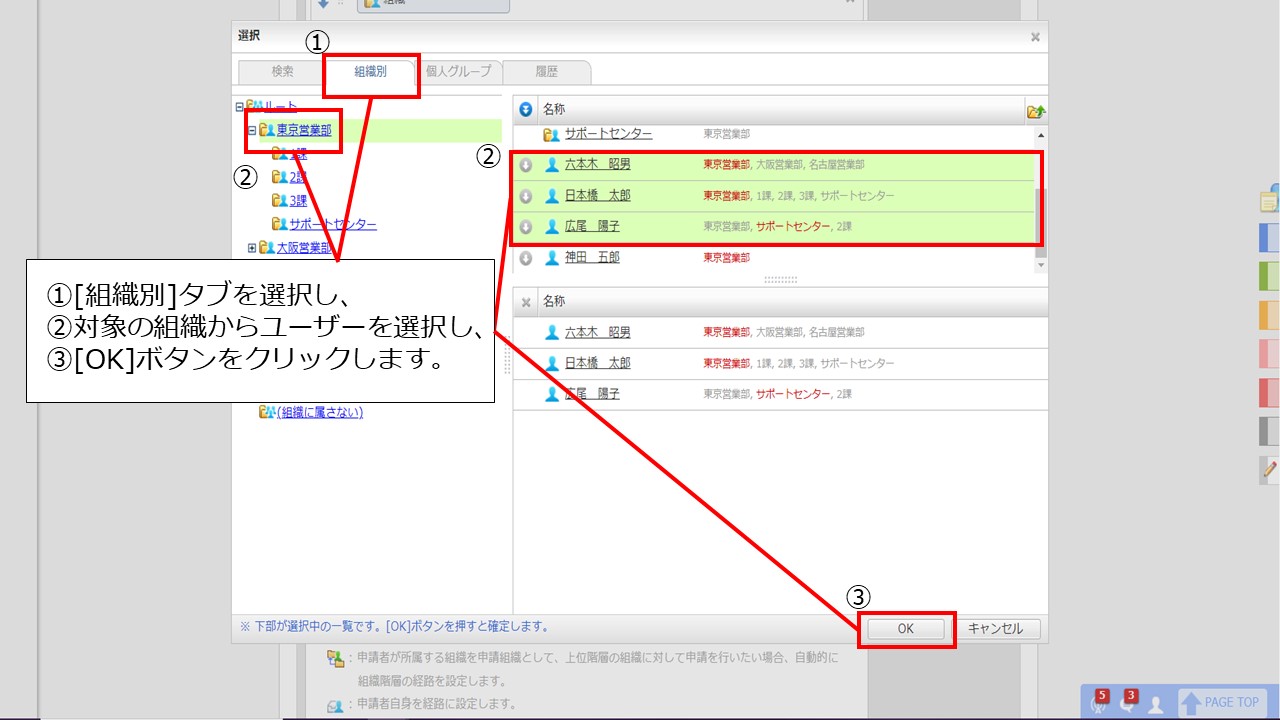Open the サポートセンター link in the tree
Image resolution: width=1280 pixels, height=720 pixels.
333,224
